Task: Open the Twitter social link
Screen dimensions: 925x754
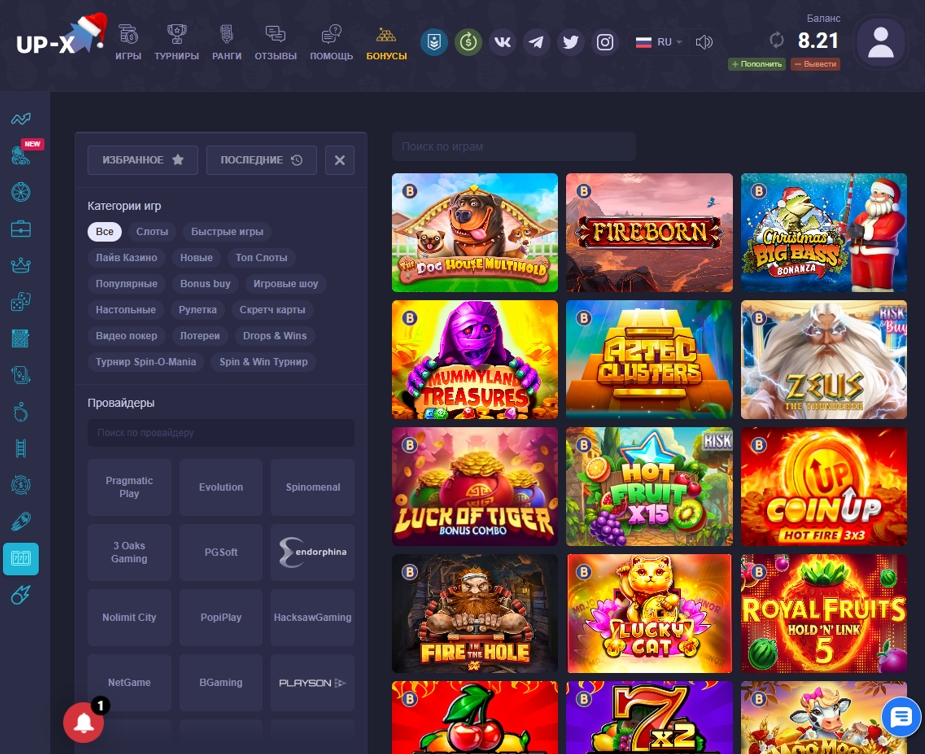Action: coord(570,42)
